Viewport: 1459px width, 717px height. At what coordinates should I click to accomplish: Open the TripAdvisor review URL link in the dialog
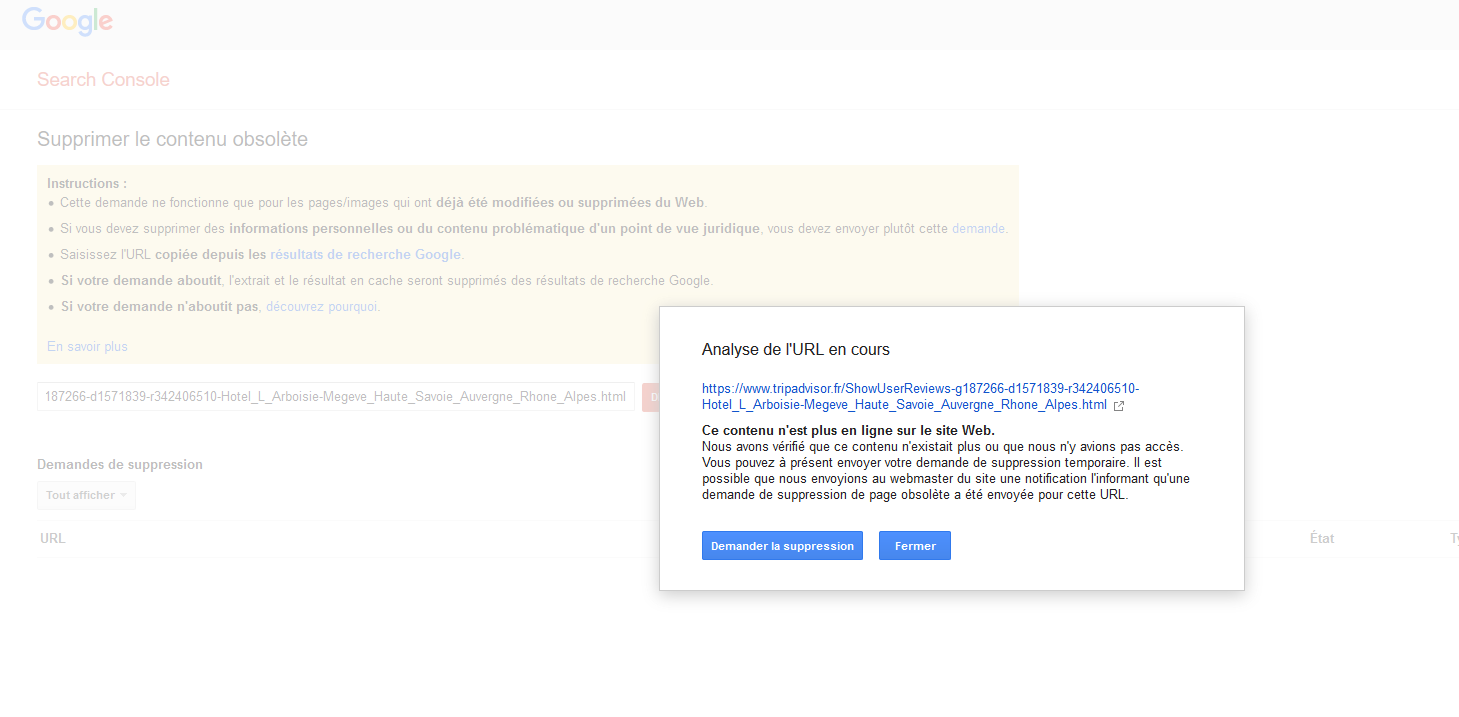(x=920, y=397)
